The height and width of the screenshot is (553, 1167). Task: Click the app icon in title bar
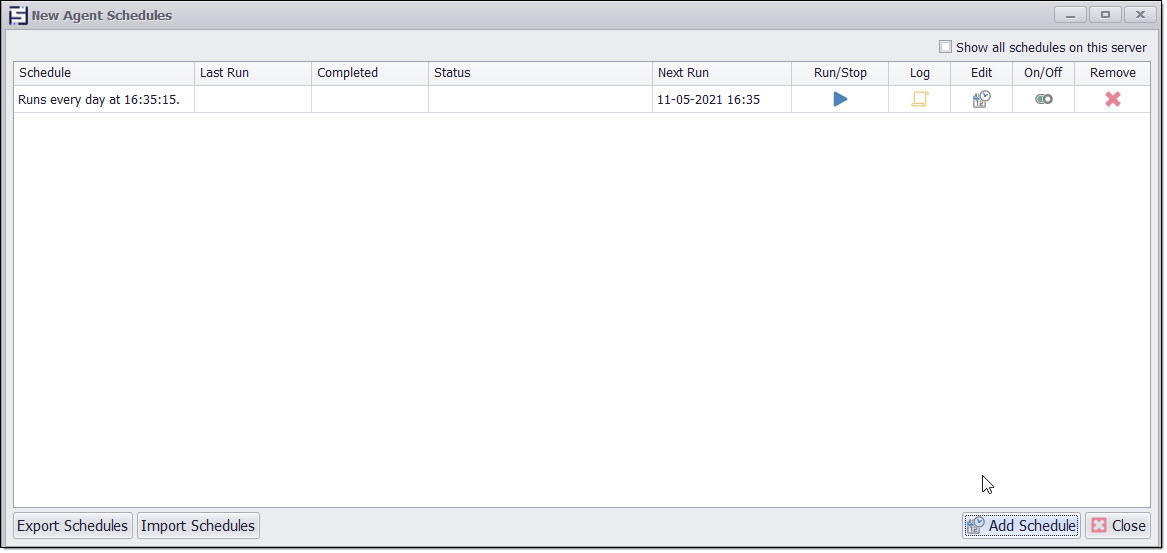coord(18,15)
